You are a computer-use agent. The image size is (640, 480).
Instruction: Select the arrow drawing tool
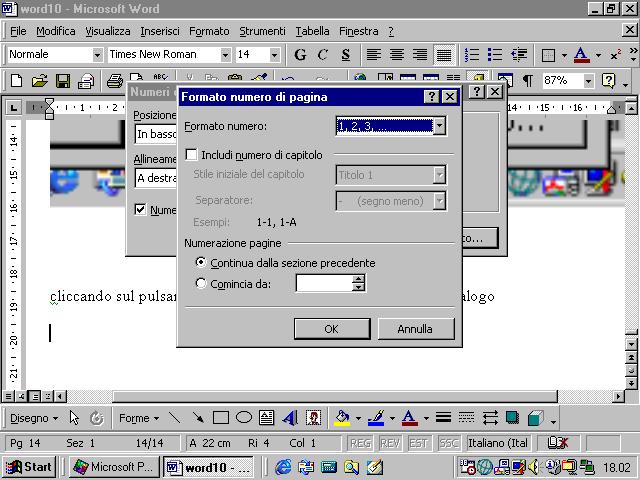[198, 418]
